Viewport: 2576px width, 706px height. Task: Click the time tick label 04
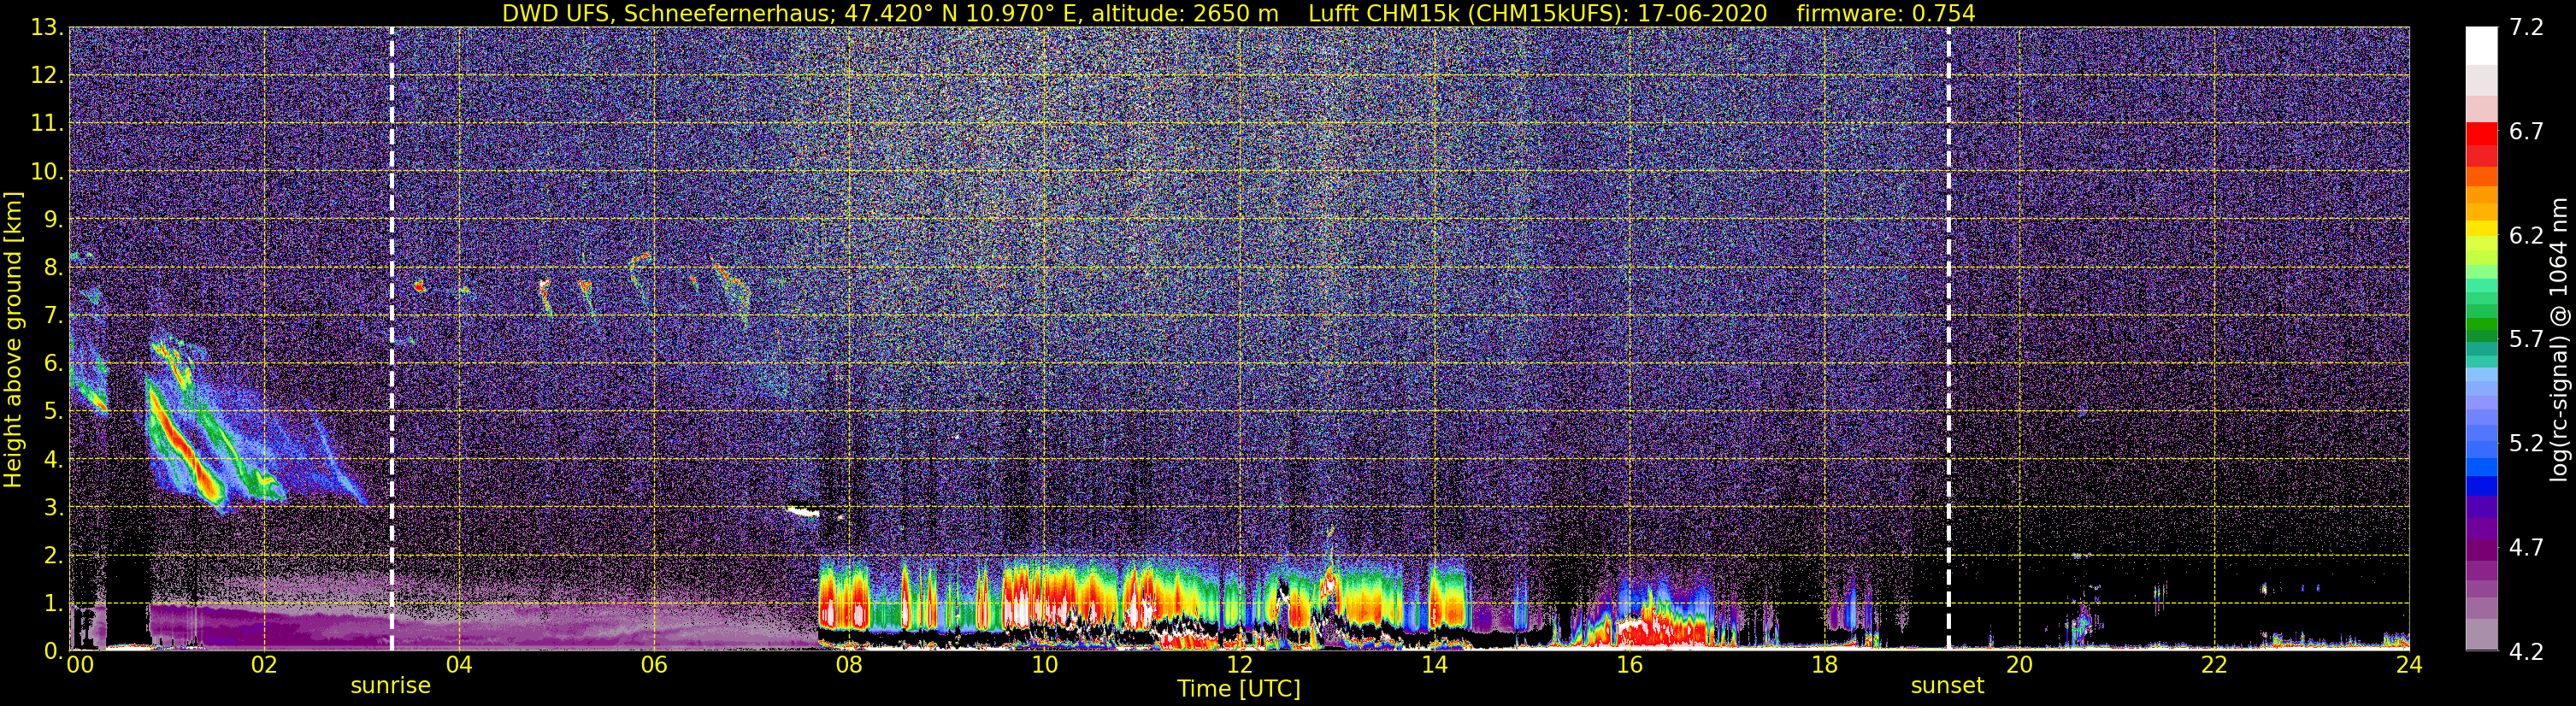(459, 665)
